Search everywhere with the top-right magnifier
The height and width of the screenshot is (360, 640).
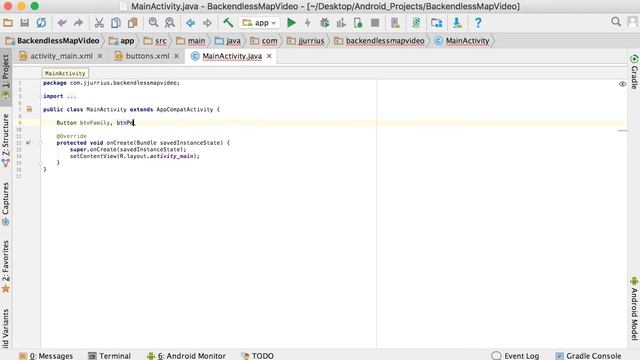point(616,22)
